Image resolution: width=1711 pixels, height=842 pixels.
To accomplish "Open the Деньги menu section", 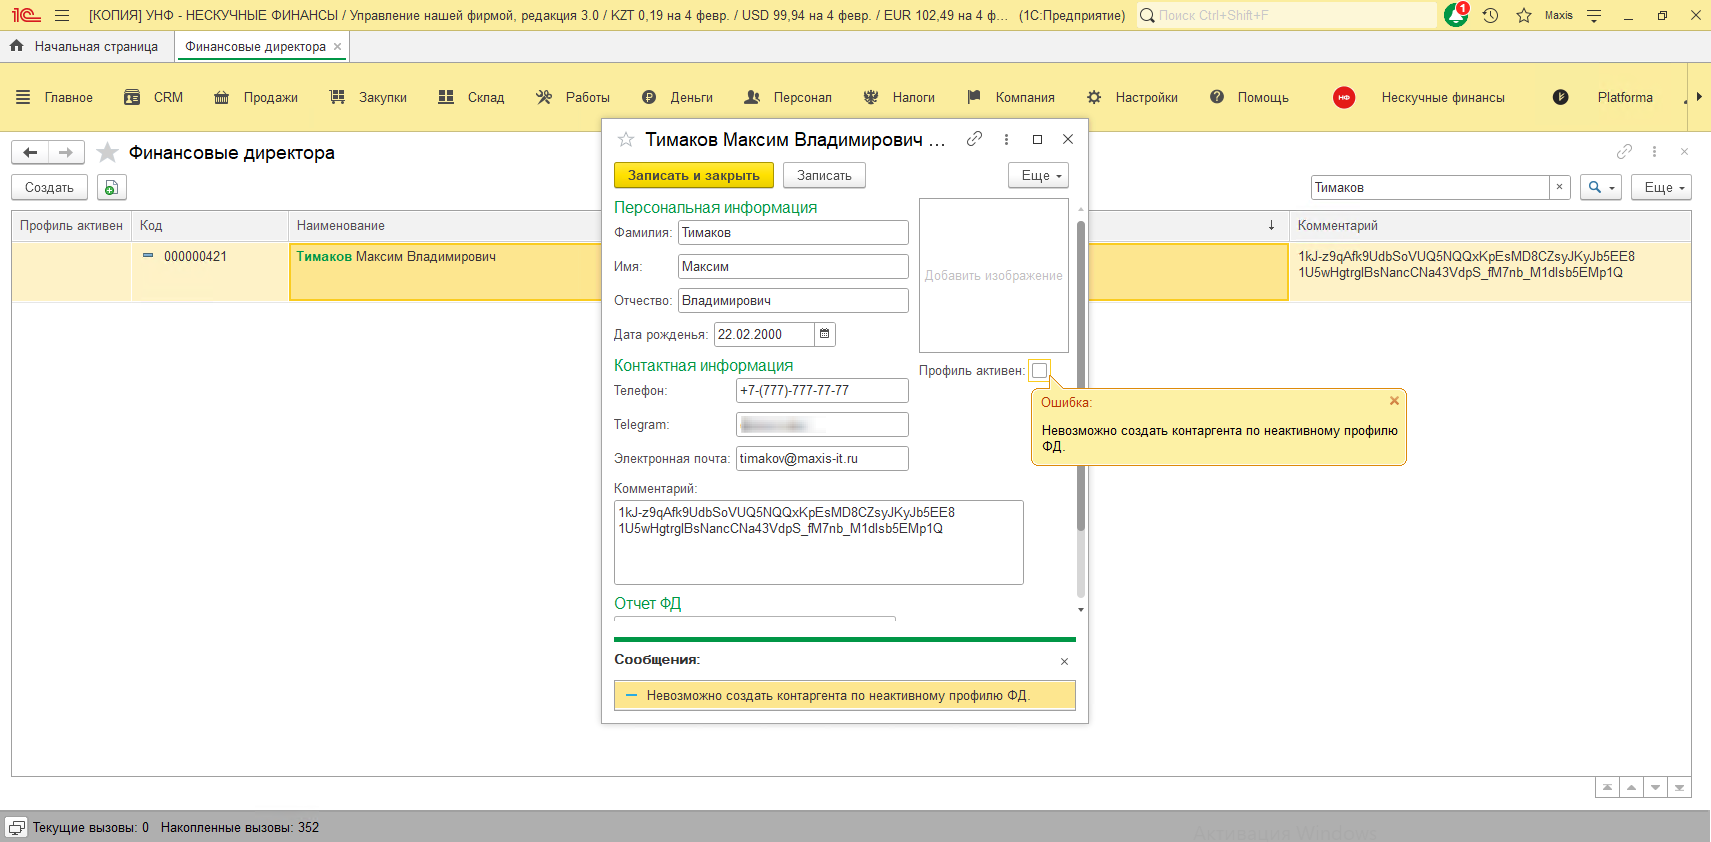I will (x=691, y=97).
